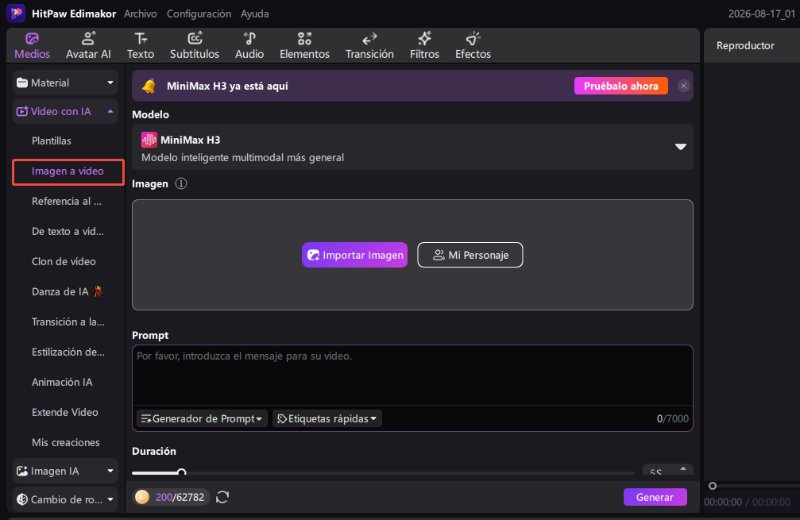This screenshot has width=800, height=520.
Task: Expand the Imagen IA section
Action: tap(65, 471)
